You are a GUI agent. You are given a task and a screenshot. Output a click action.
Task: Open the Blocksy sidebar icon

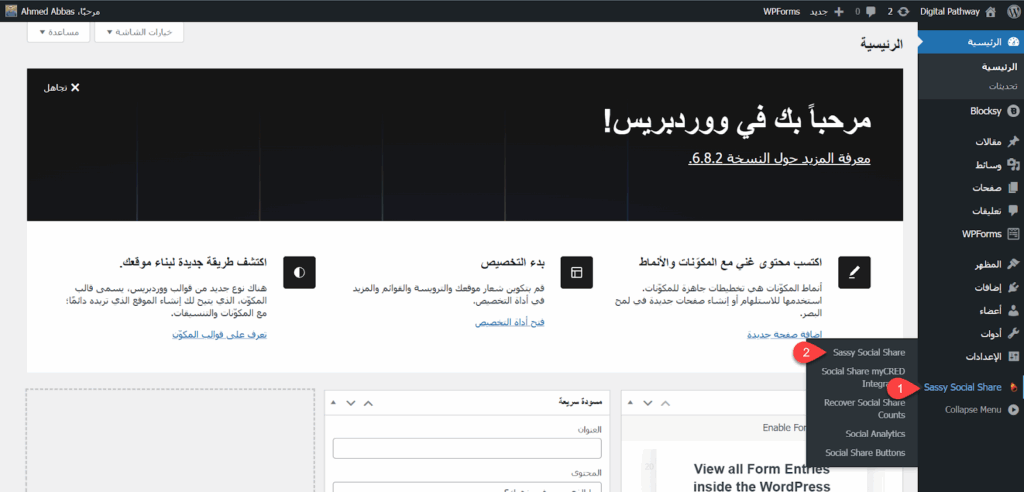pos(1013,111)
